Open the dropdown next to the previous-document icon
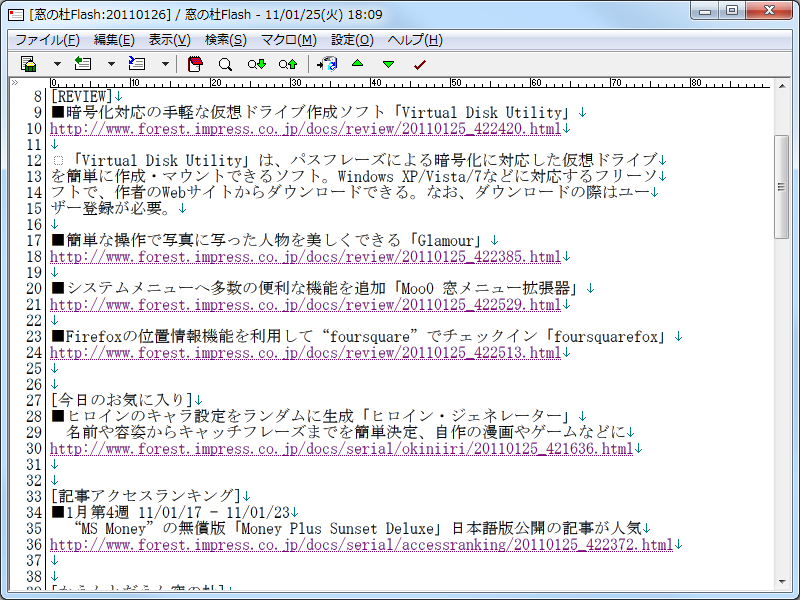Image resolution: width=800 pixels, height=600 pixels. (112, 63)
